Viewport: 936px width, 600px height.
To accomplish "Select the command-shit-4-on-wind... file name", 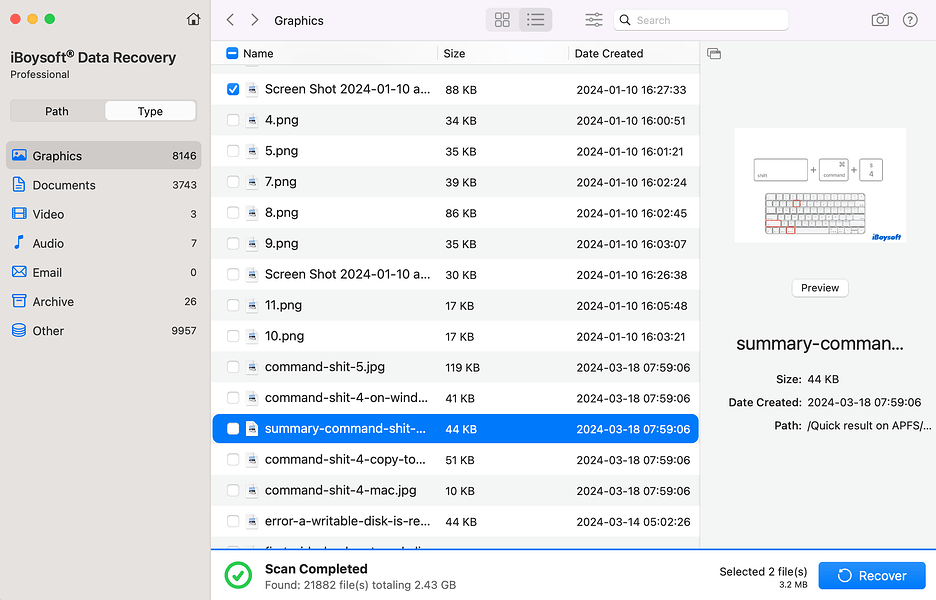I will coord(346,398).
